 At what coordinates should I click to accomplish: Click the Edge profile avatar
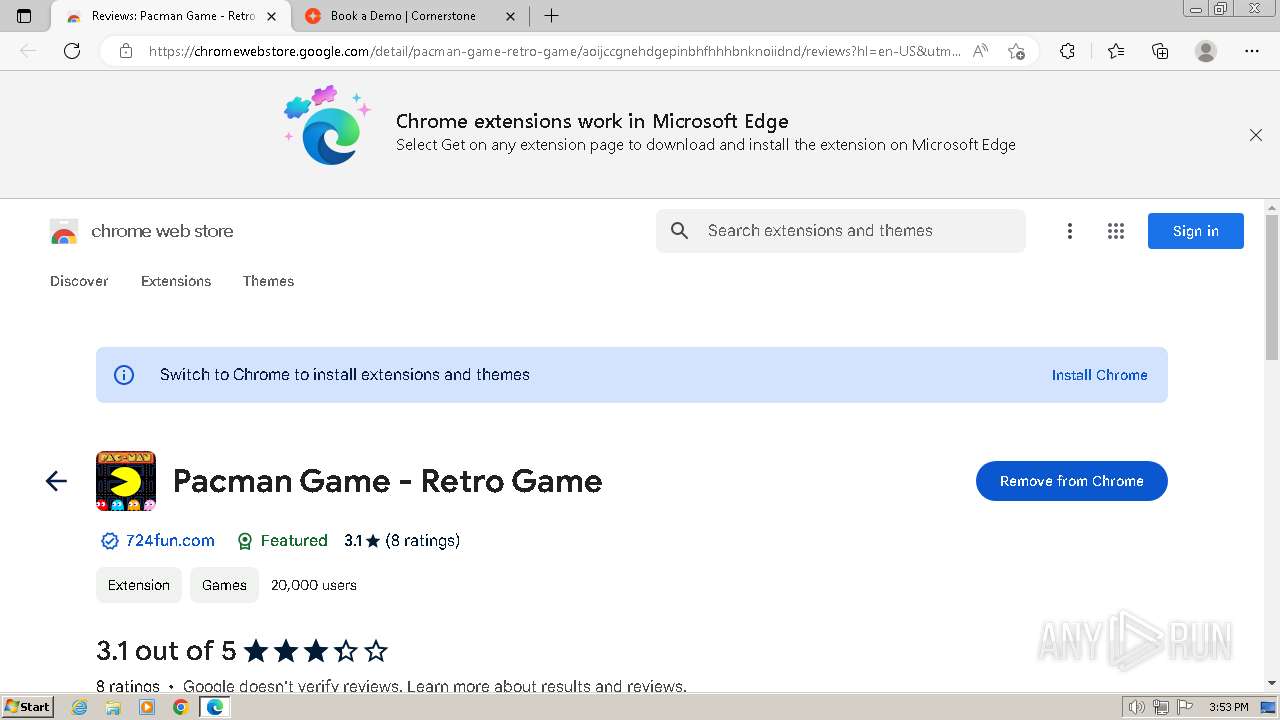click(x=1206, y=51)
